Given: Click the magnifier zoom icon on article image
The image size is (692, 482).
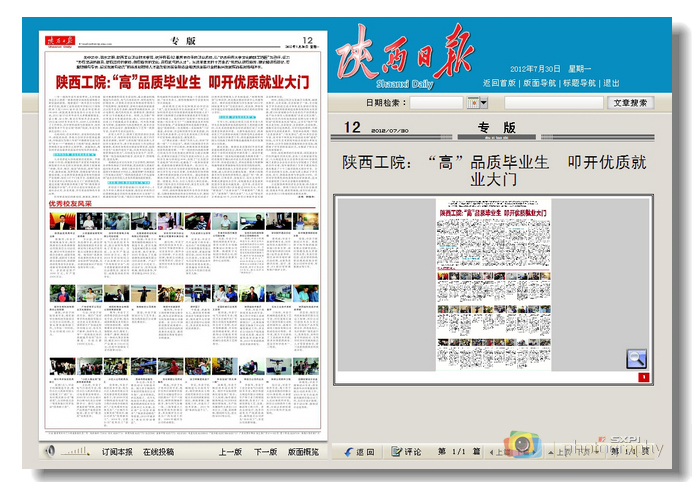Looking at the screenshot, I should 636,359.
